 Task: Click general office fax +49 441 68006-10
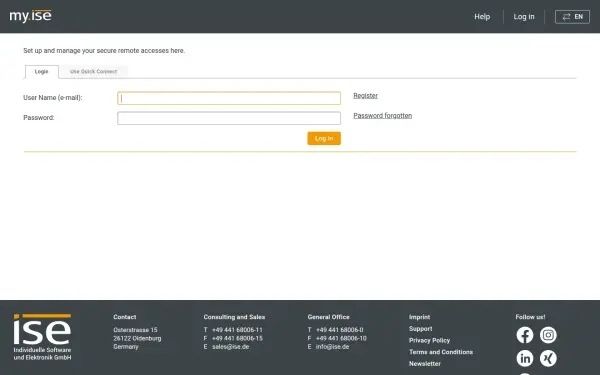[341, 338]
